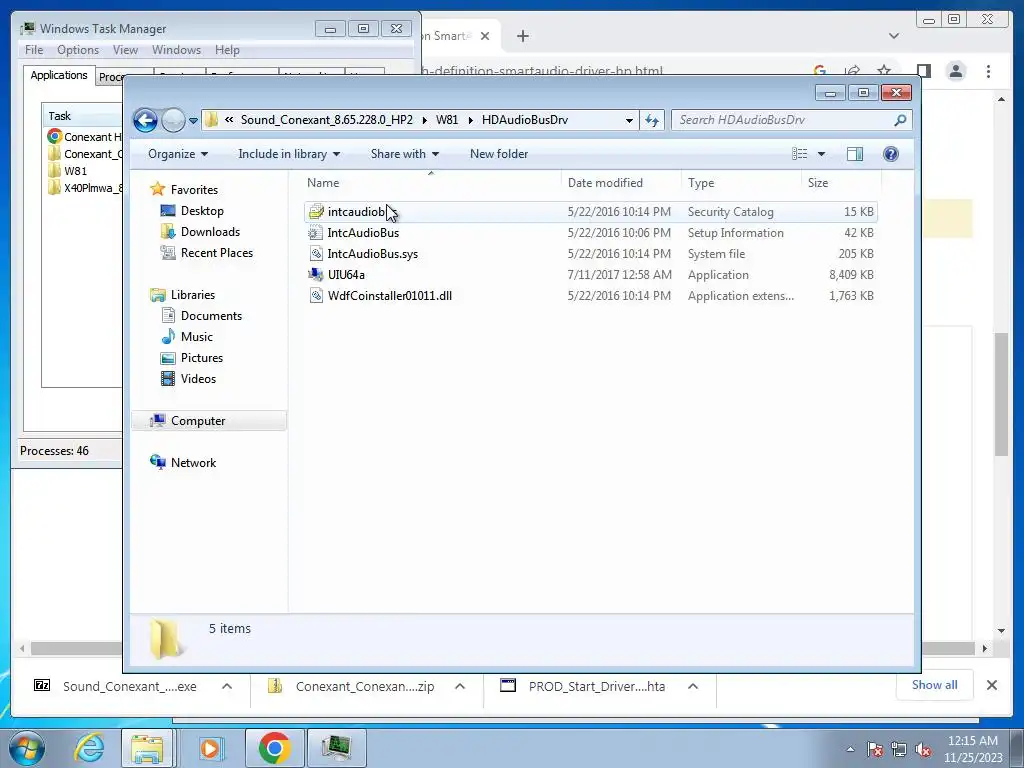Select the IntcAudioBus setup information file icon
Viewport: 1024px width, 768px height.
(316, 232)
